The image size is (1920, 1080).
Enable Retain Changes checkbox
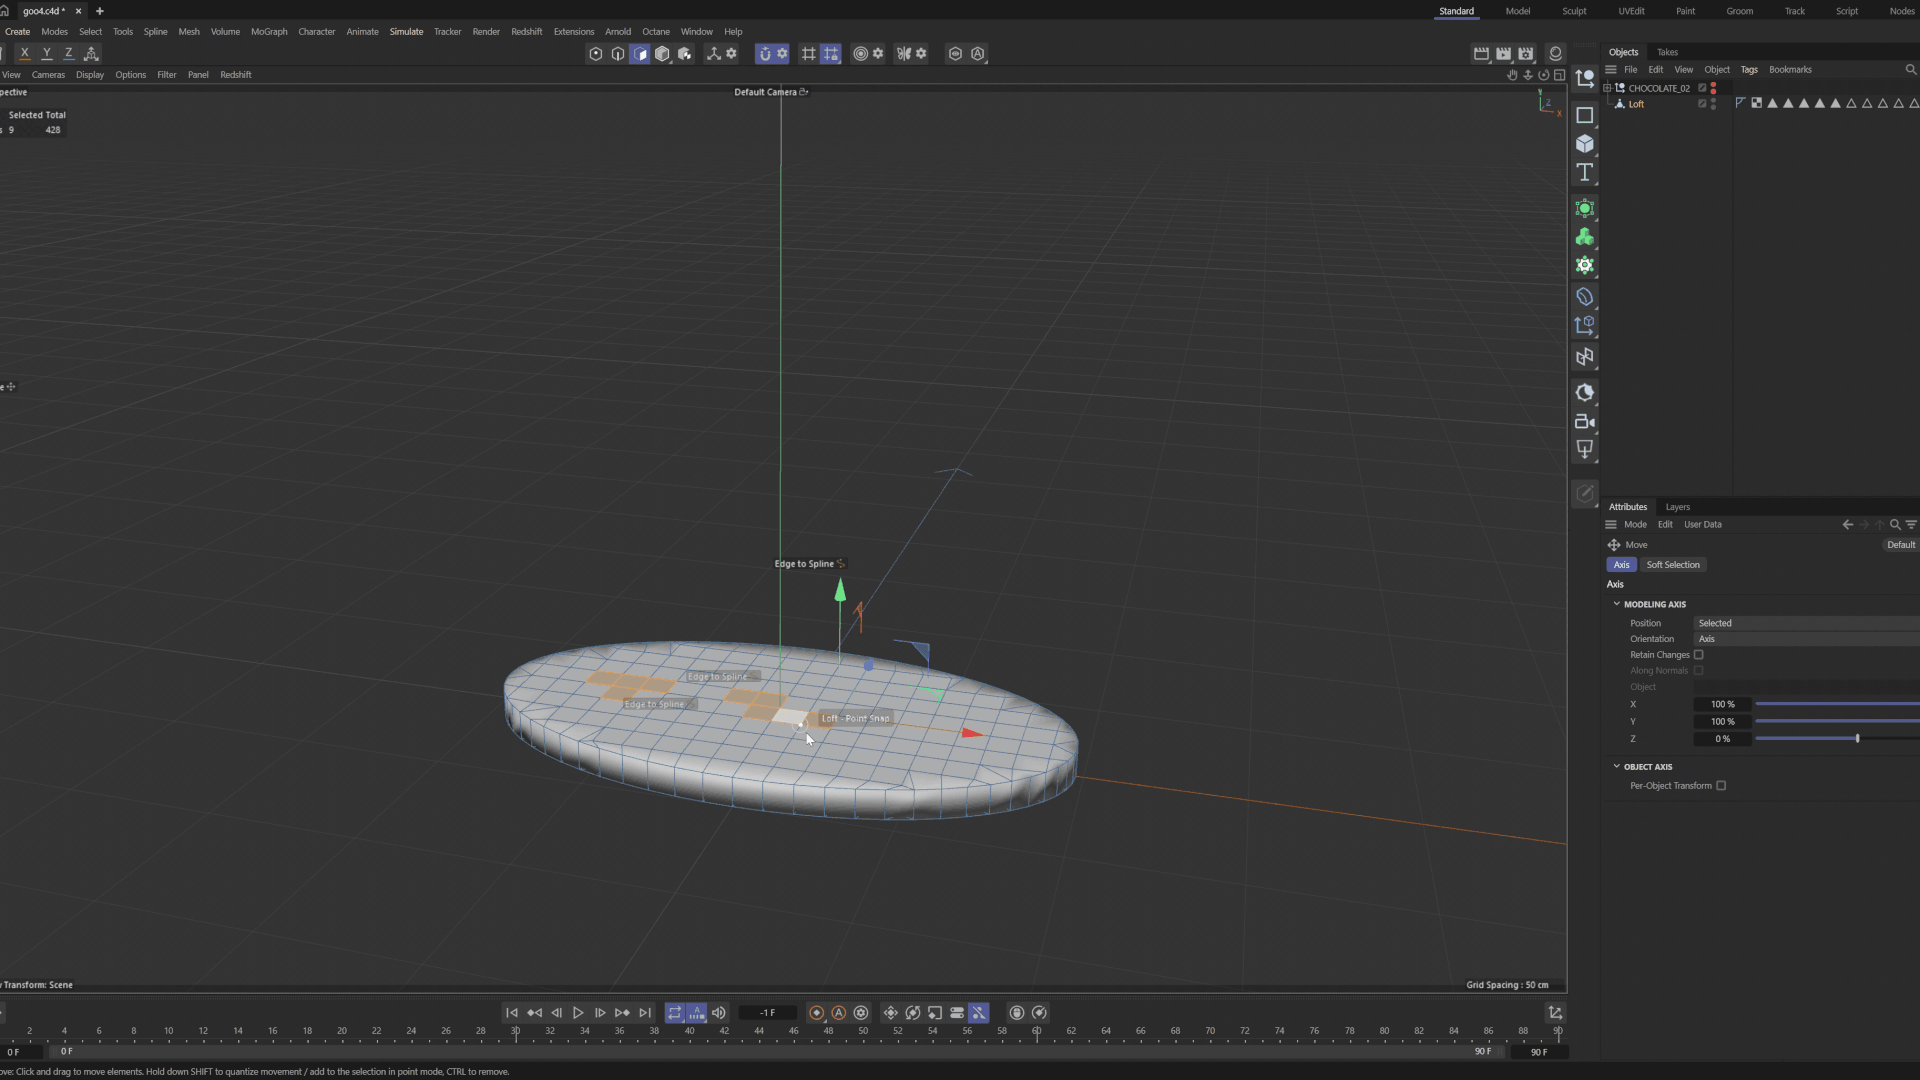point(1698,655)
